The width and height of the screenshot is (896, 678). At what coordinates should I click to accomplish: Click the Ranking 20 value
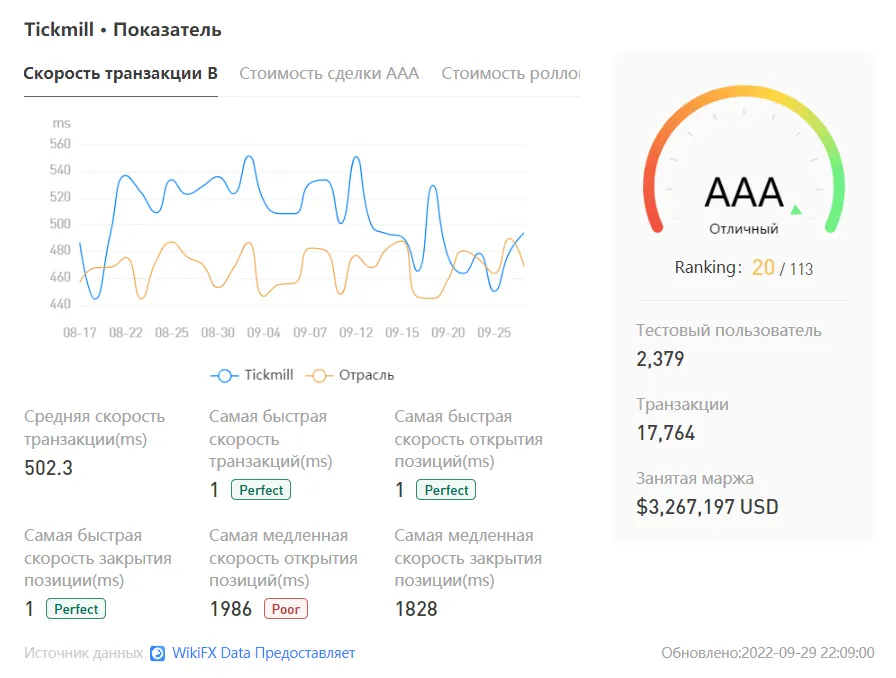click(x=763, y=268)
